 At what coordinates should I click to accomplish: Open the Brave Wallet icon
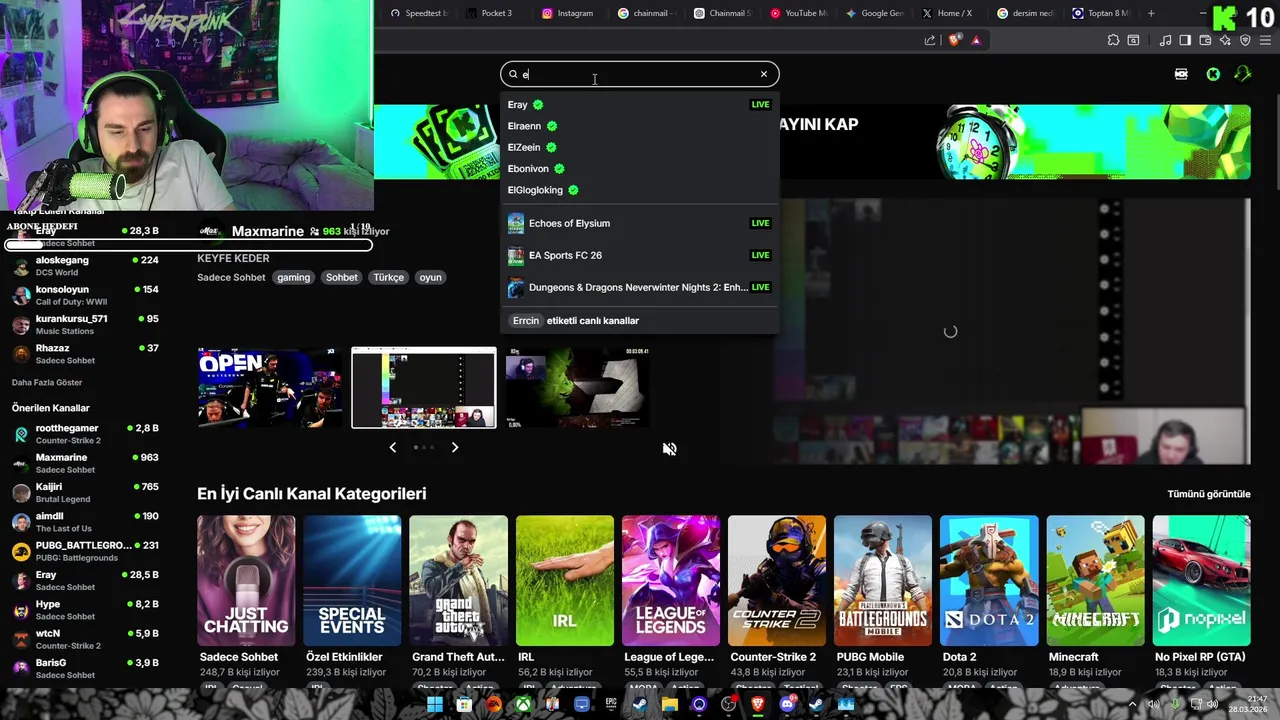point(1205,40)
